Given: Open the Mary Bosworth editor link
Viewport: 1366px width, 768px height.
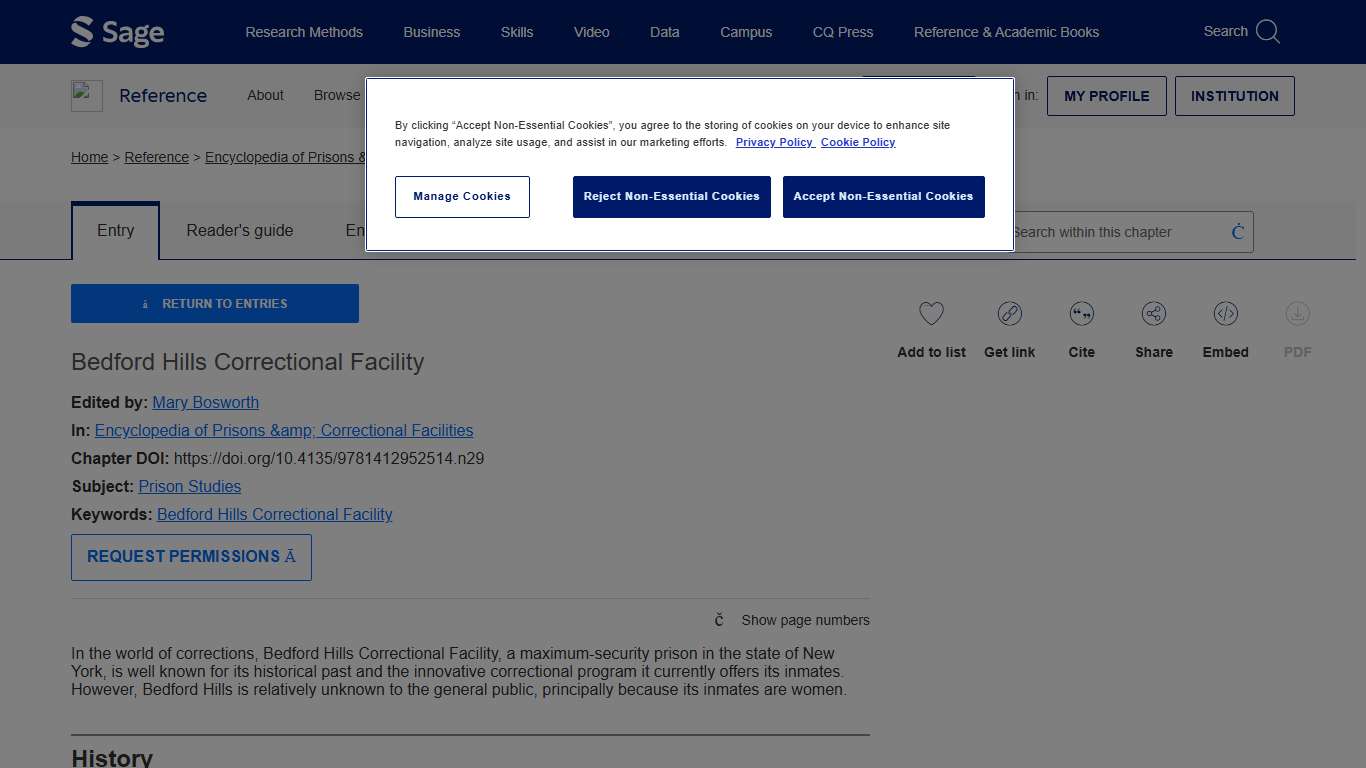Looking at the screenshot, I should (x=205, y=402).
